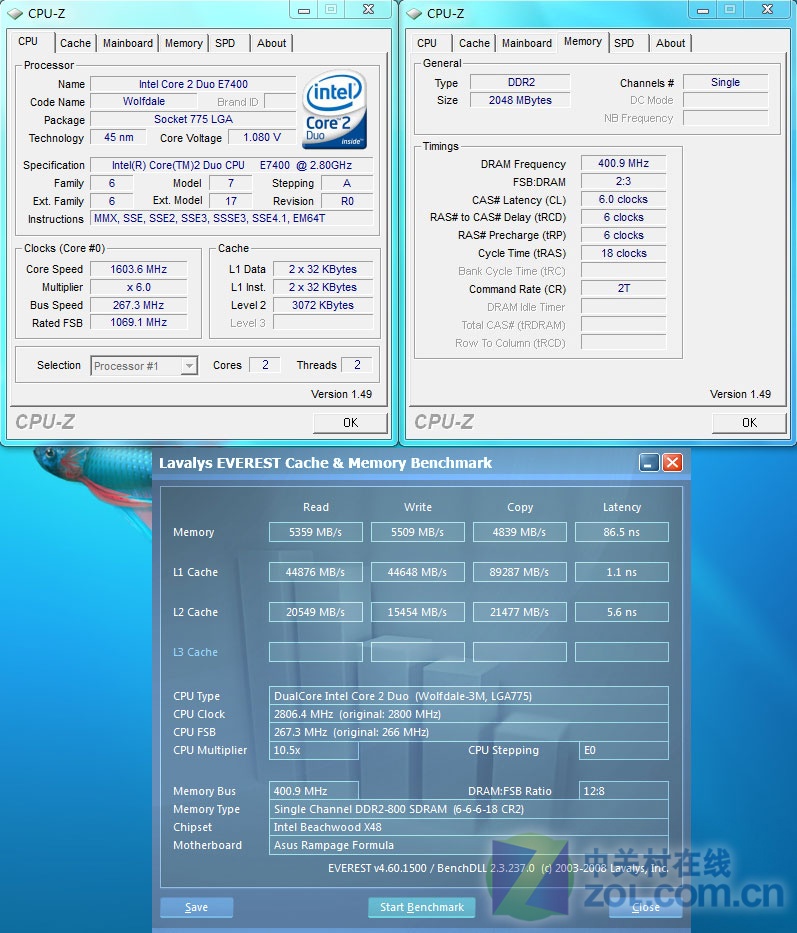Image resolution: width=797 pixels, height=933 pixels.
Task: Open Mainboard tab in left CPU-Z window
Action: (127, 43)
